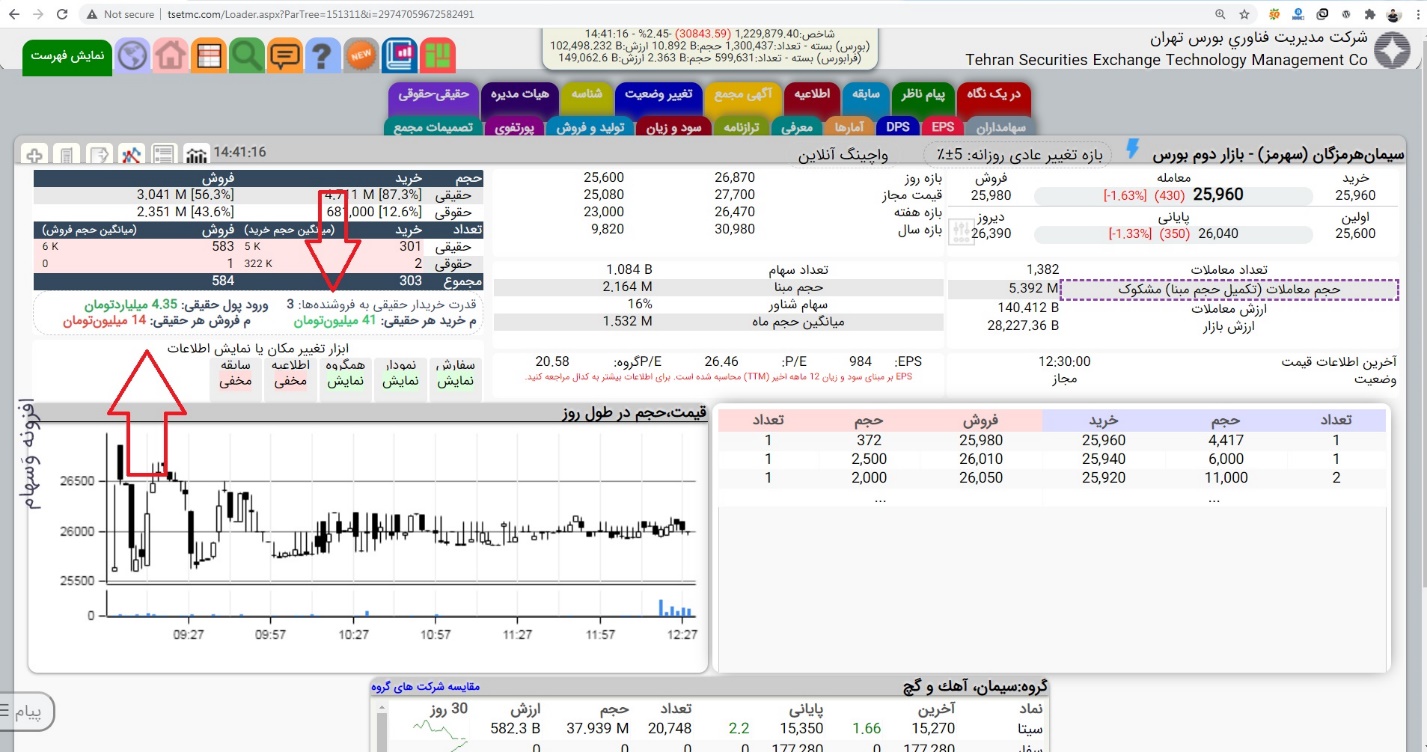1427x752 pixels.
Task: Click the note export icon in panel header
Action: [x=99, y=155]
